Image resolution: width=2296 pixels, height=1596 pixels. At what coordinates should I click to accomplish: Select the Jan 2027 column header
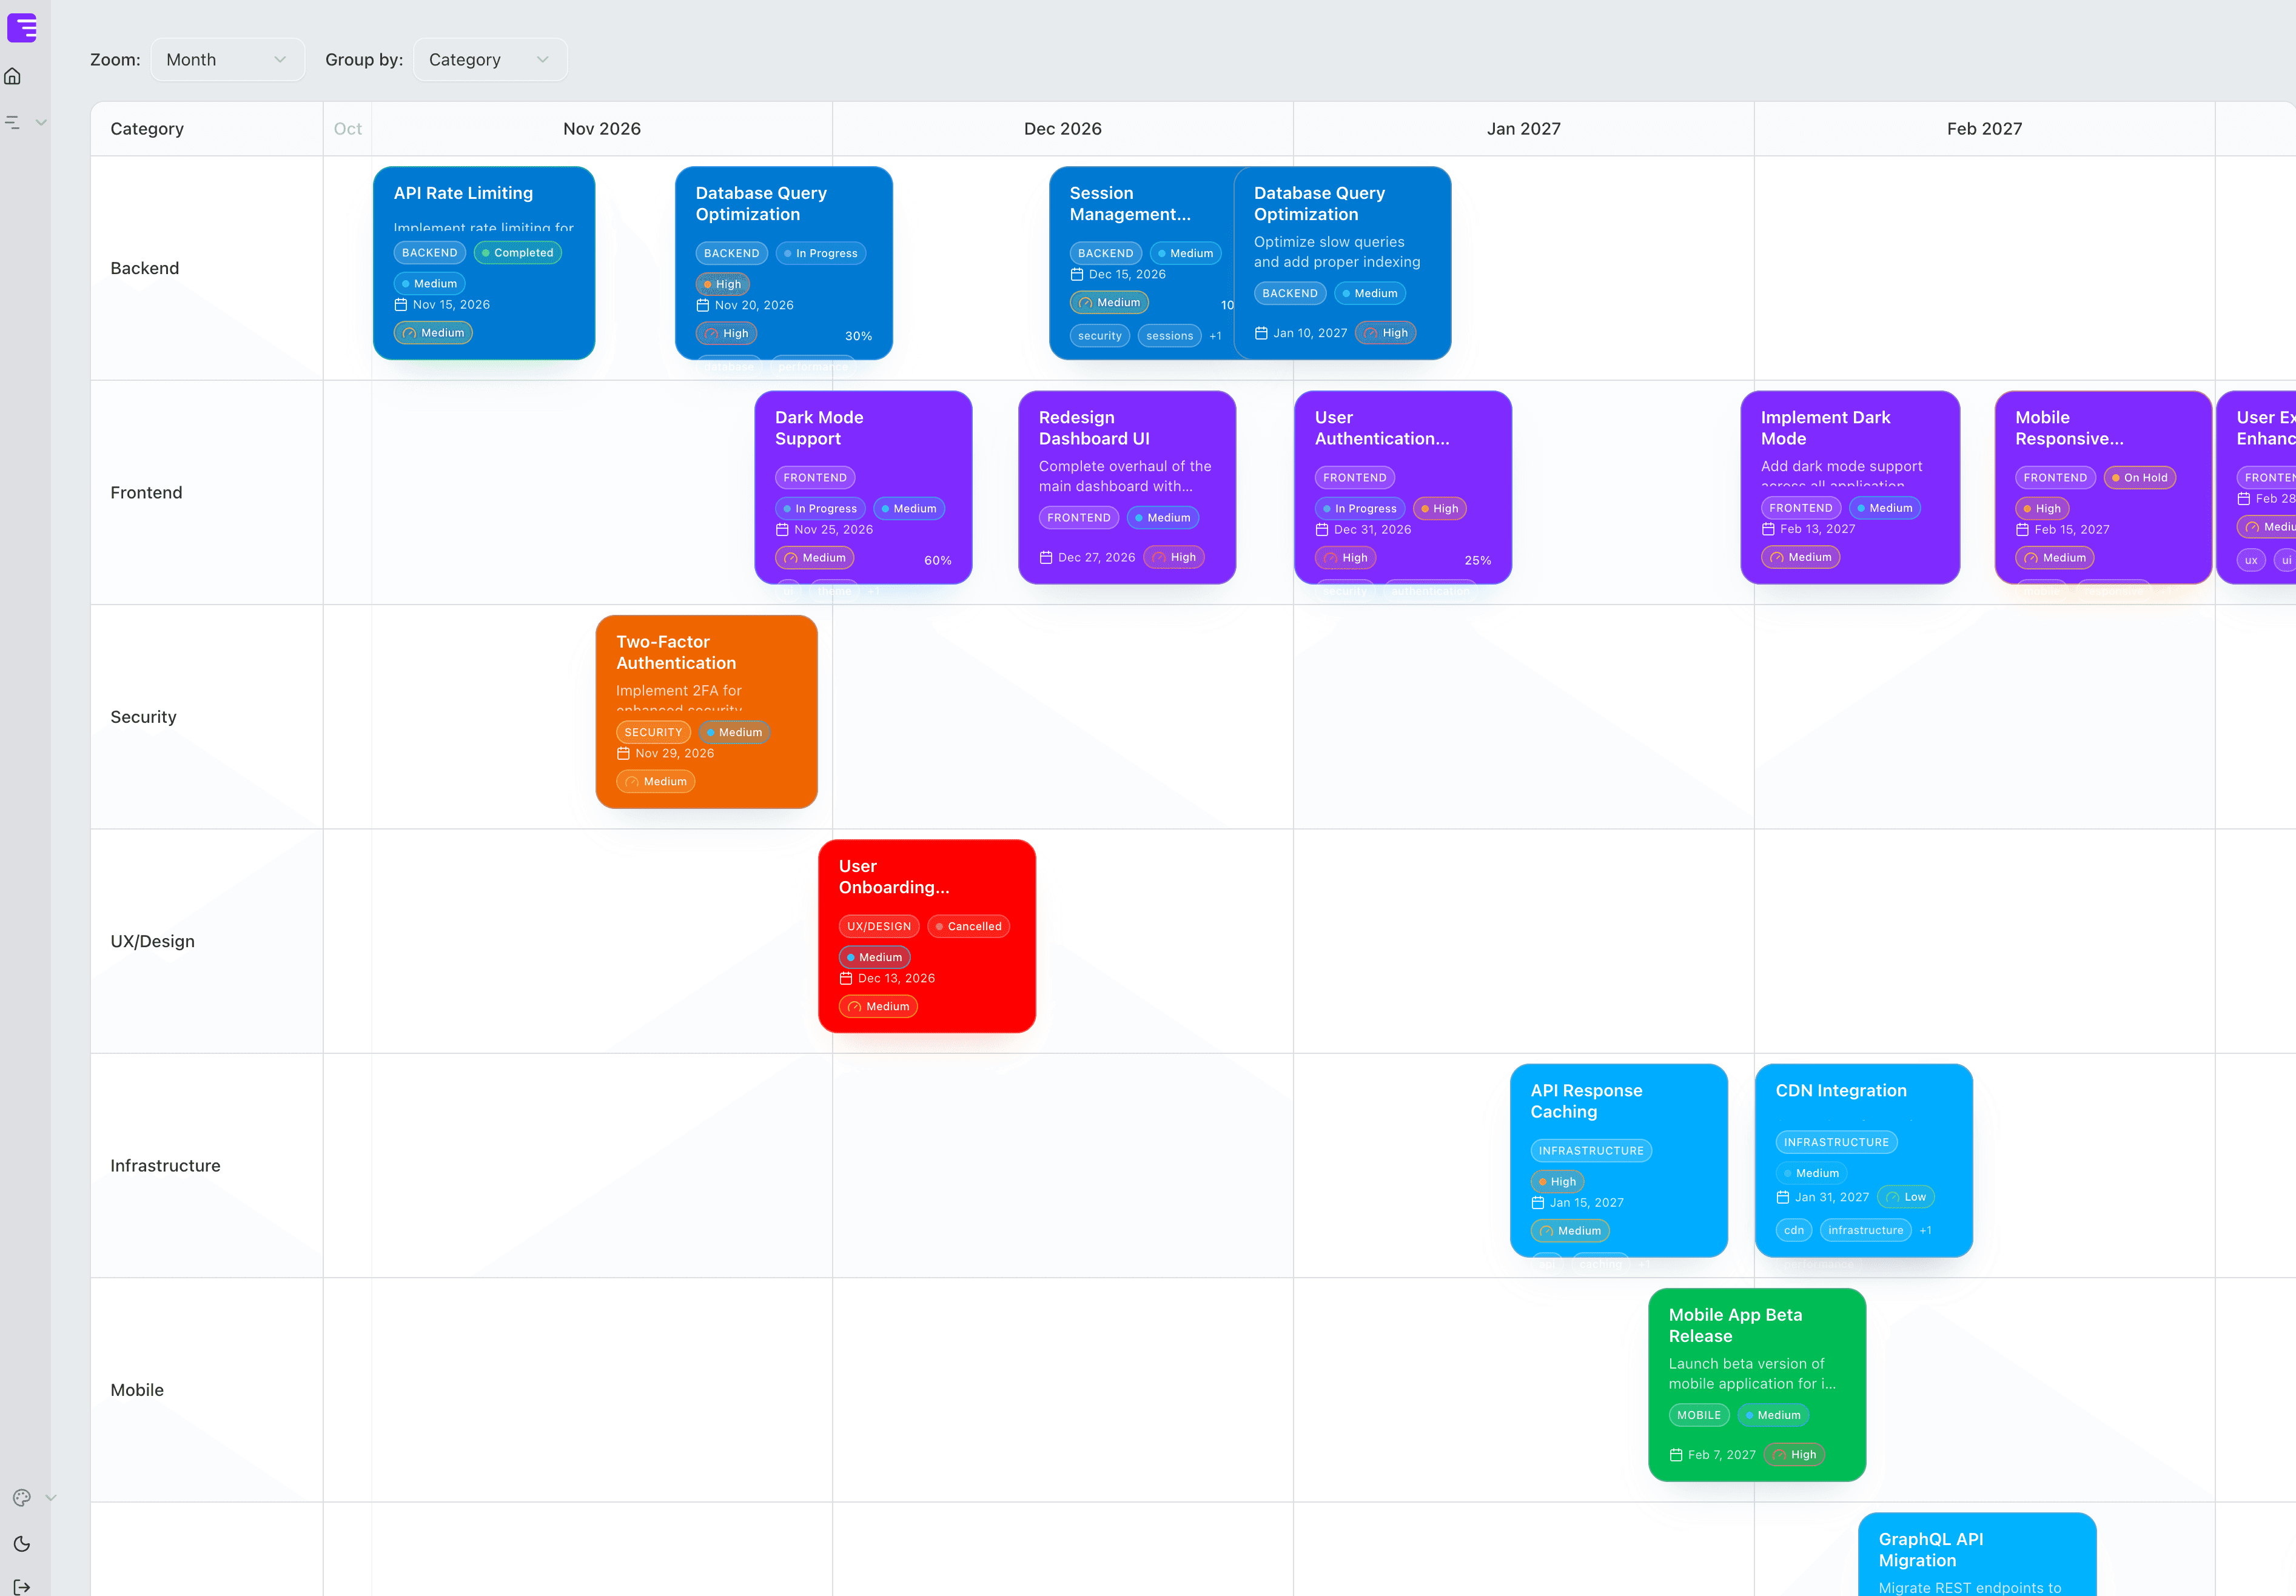coord(1523,128)
